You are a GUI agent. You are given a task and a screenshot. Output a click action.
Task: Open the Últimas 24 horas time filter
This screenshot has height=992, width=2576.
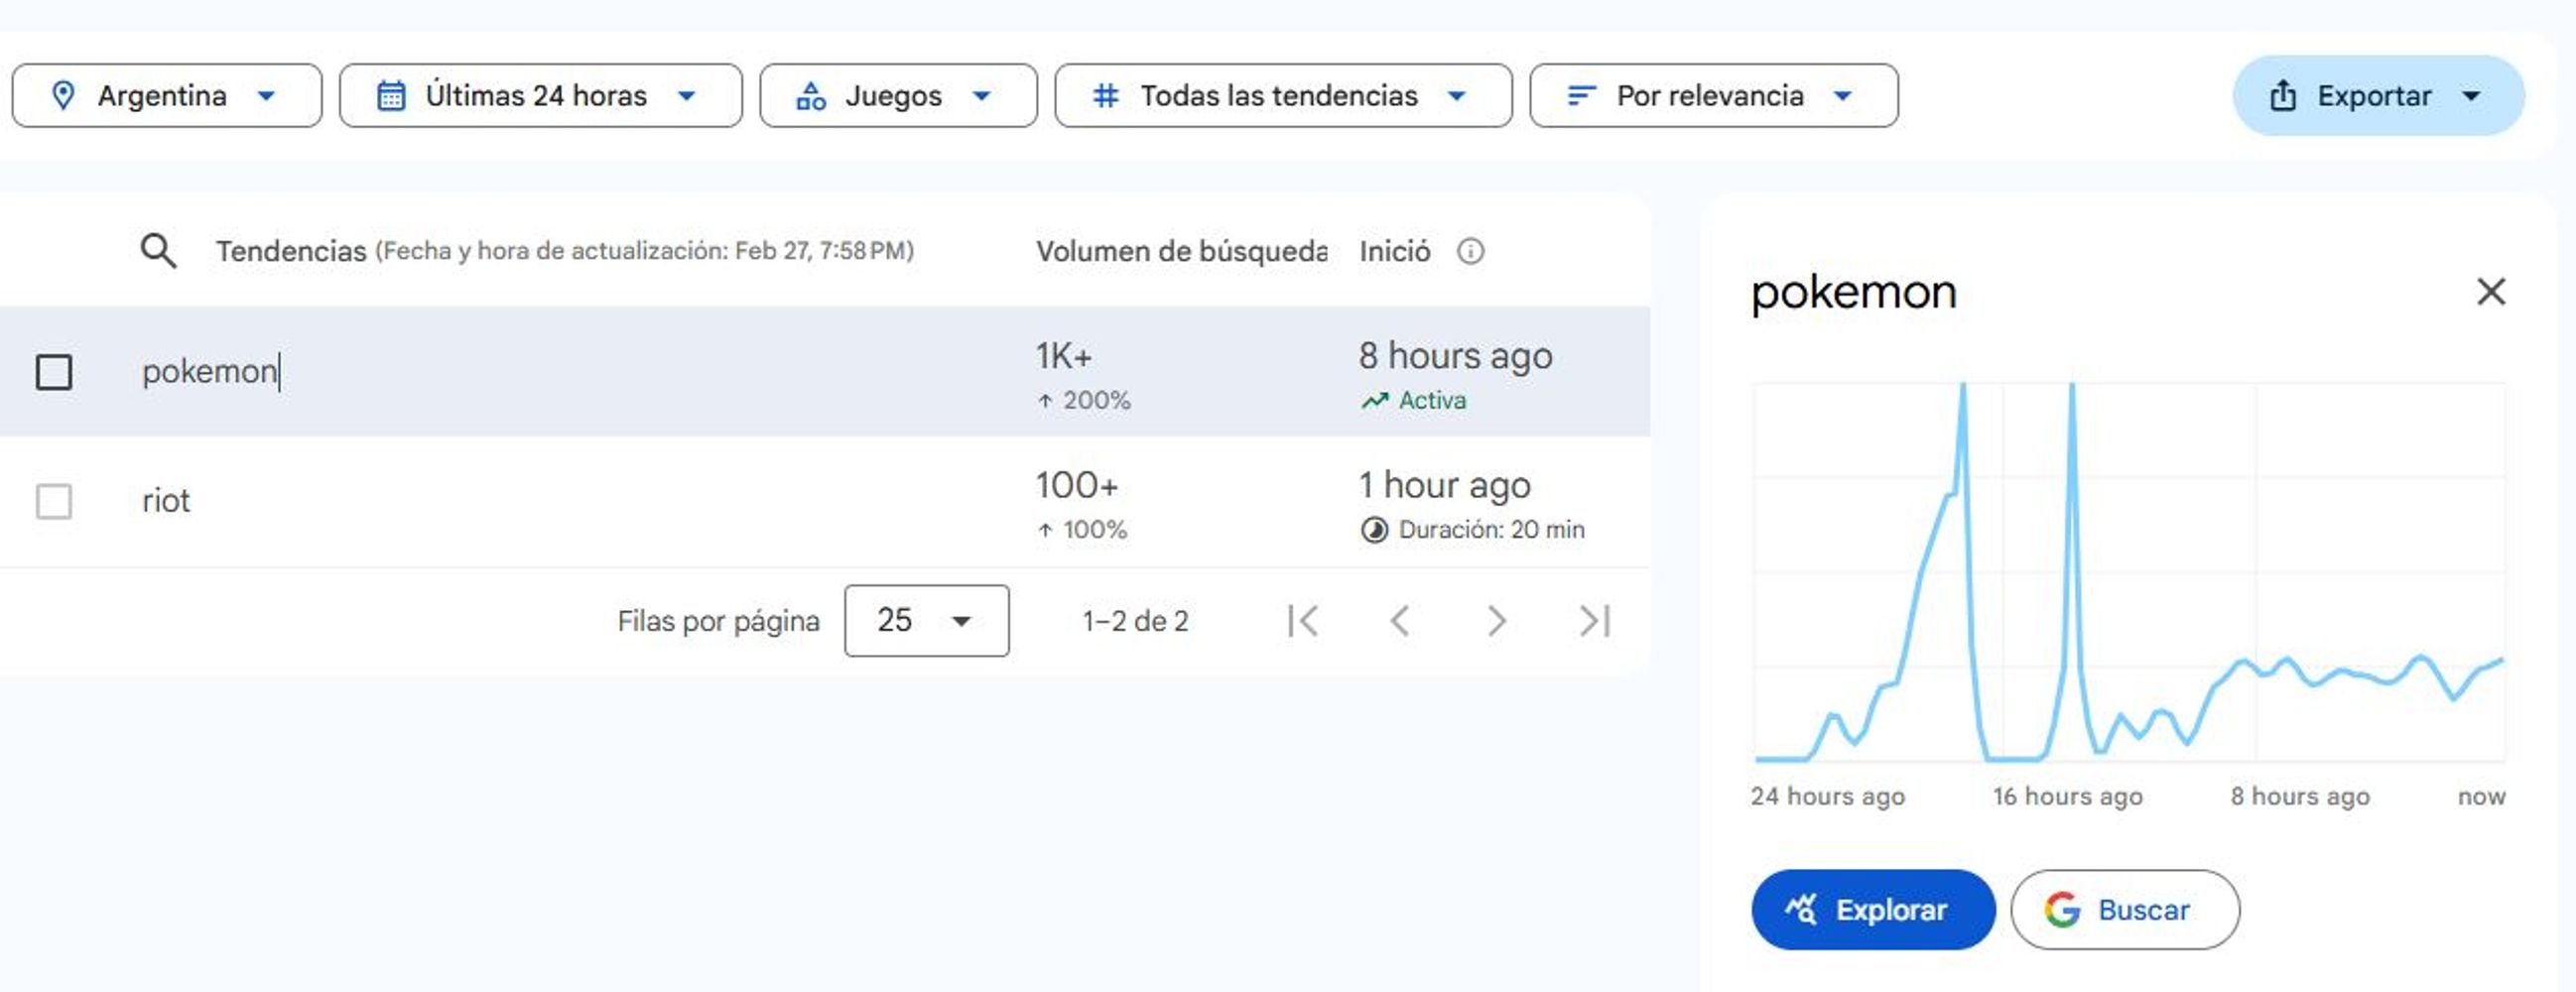click(540, 96)
